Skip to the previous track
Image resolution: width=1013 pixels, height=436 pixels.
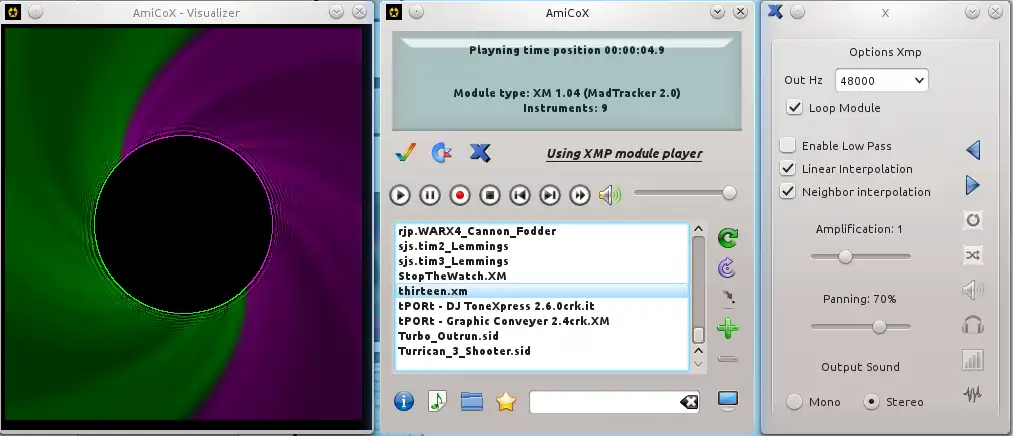pyautogui.click(x=520, y=195)
